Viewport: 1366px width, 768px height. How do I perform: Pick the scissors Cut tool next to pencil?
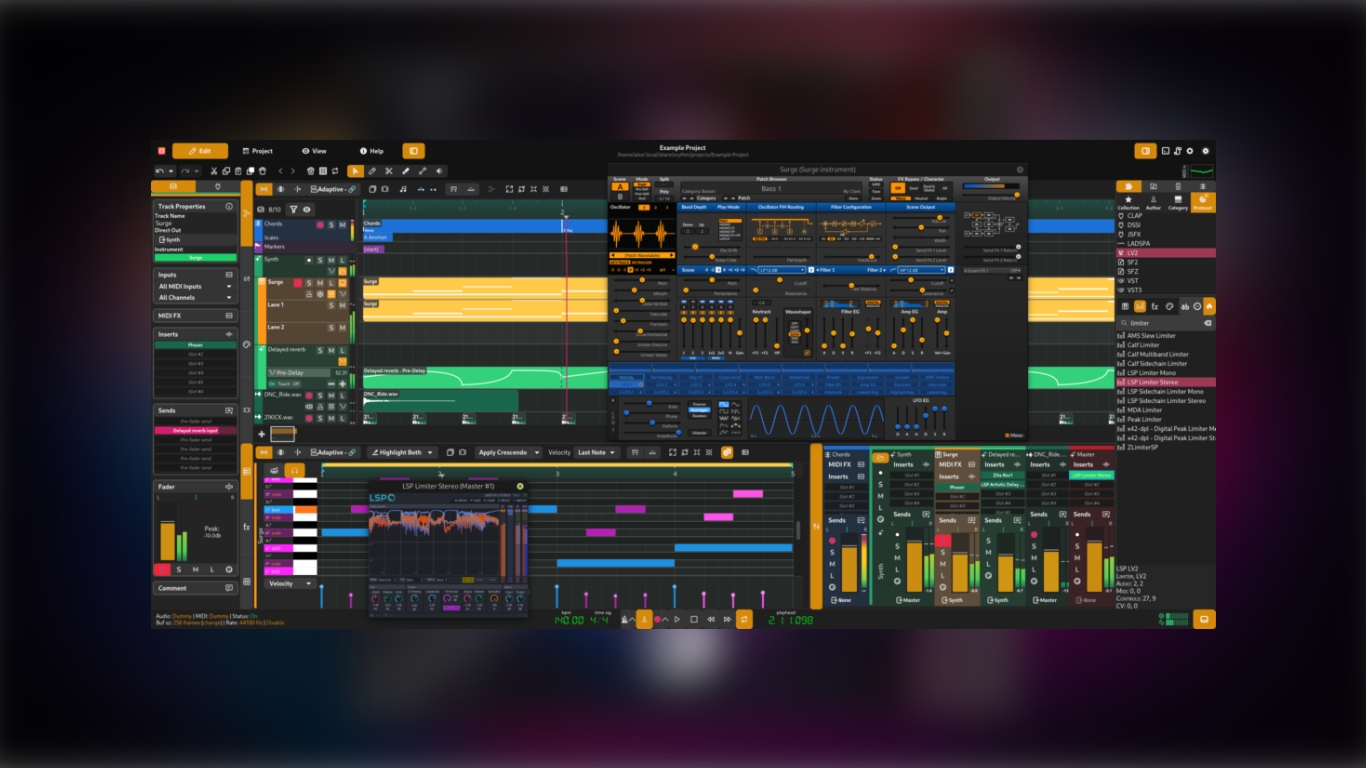389,171
